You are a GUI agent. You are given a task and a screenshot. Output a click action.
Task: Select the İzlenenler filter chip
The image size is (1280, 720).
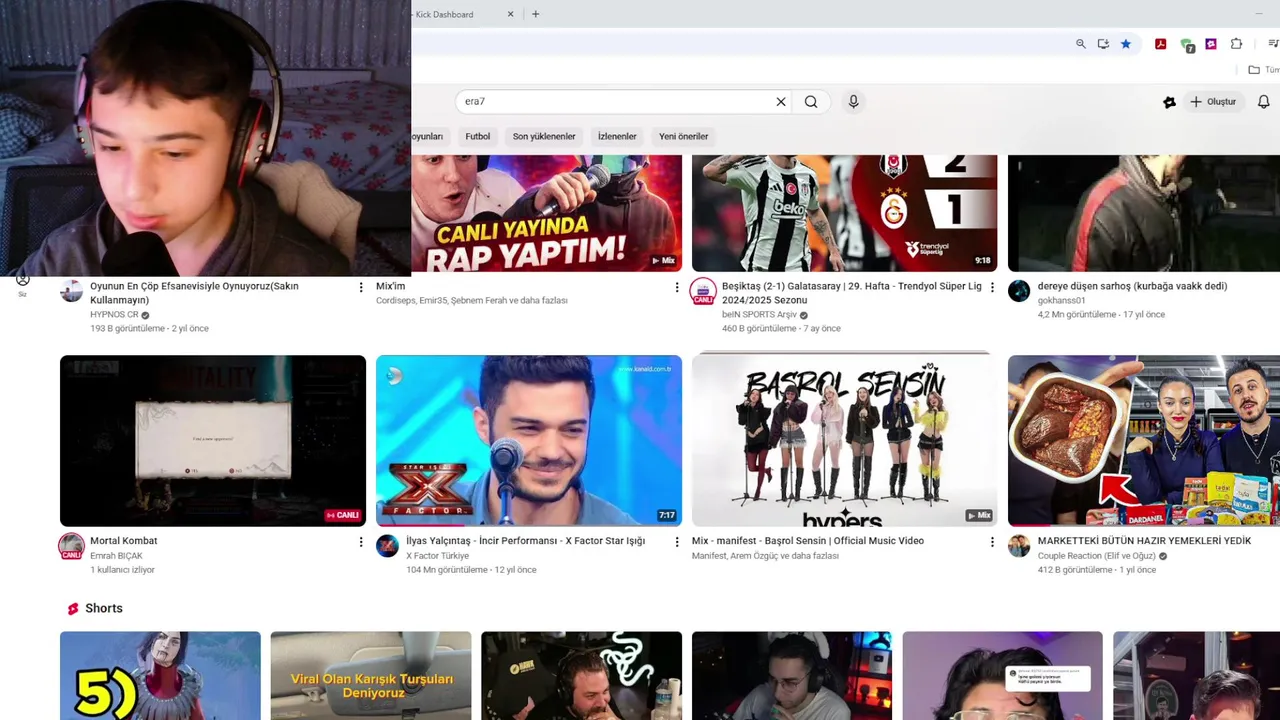617,136
